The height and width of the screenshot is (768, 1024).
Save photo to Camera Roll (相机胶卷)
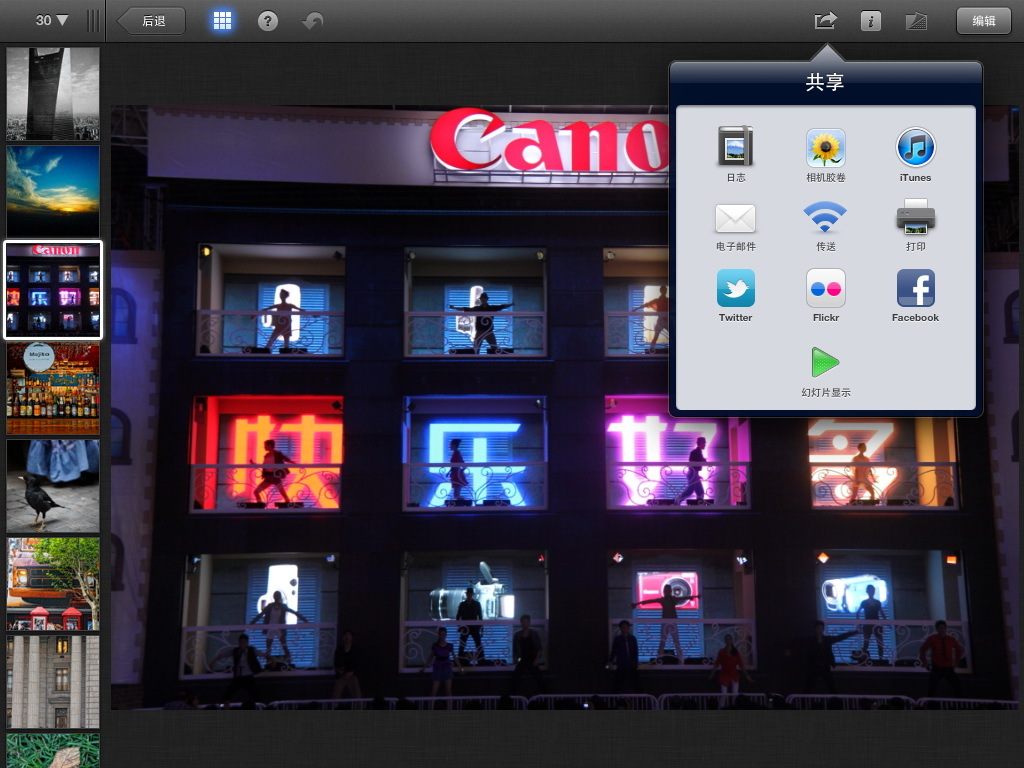825,148
